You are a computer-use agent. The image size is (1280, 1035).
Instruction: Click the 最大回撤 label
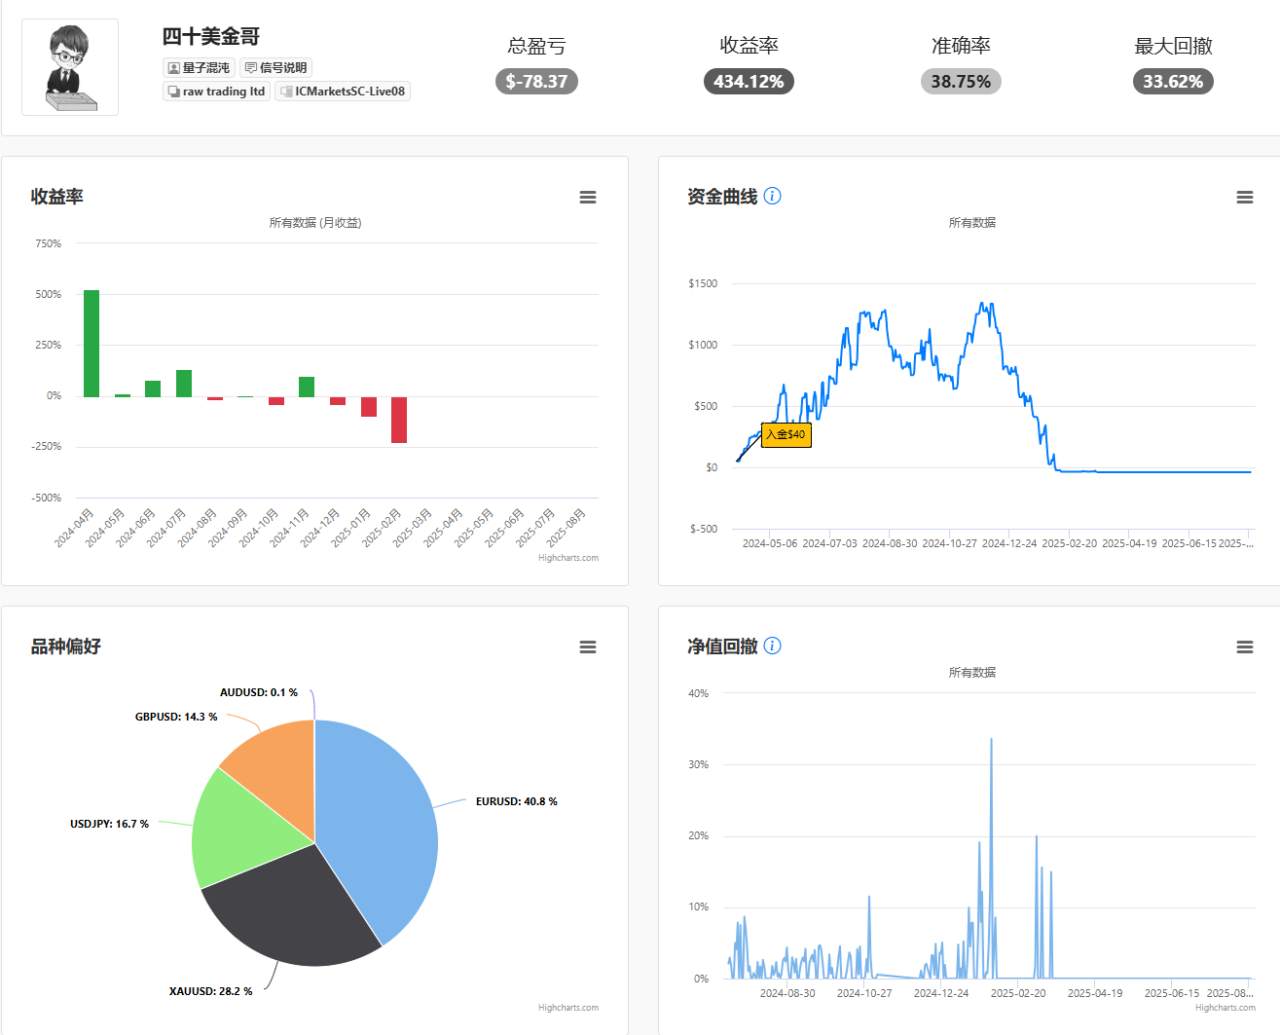point(1173,46)
